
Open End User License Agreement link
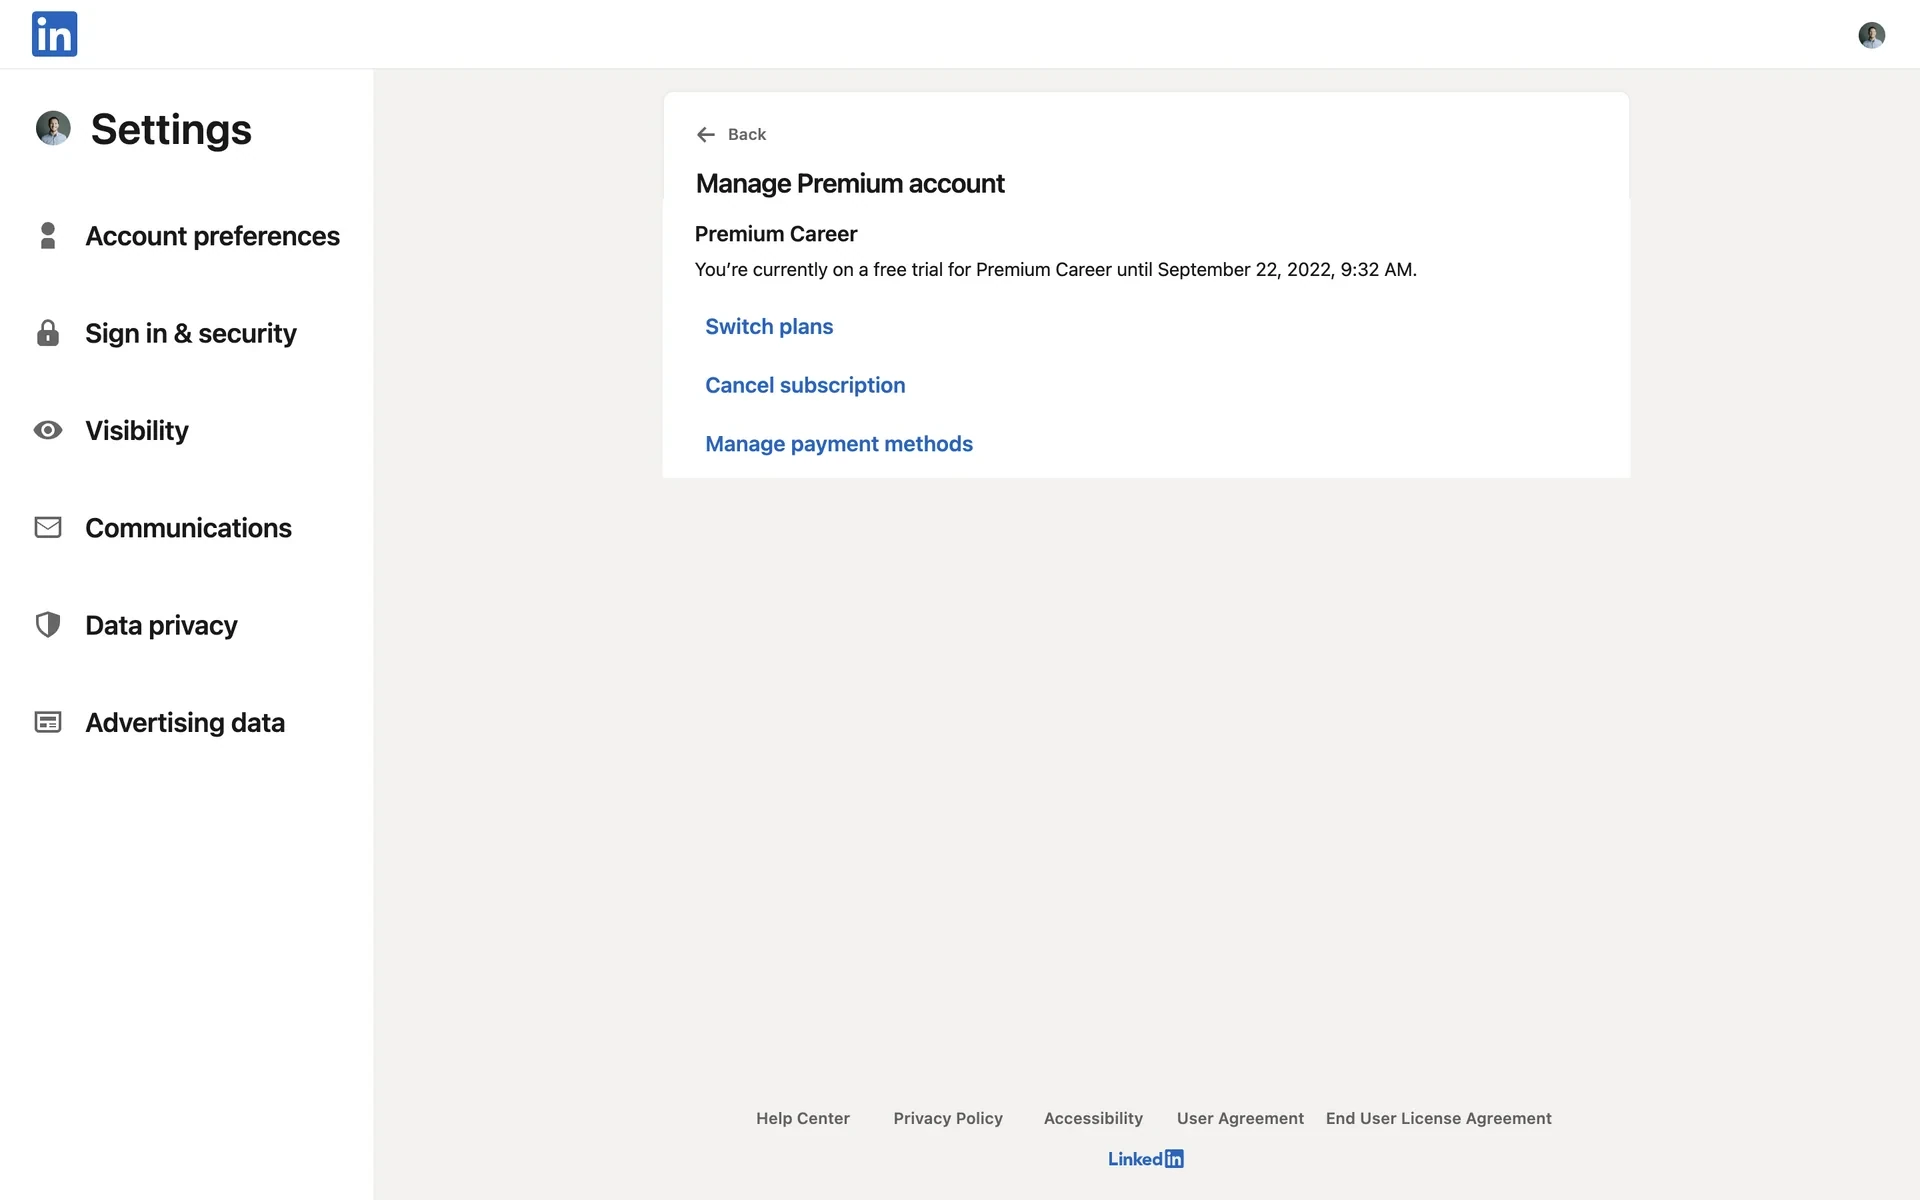point(1439,1119)
